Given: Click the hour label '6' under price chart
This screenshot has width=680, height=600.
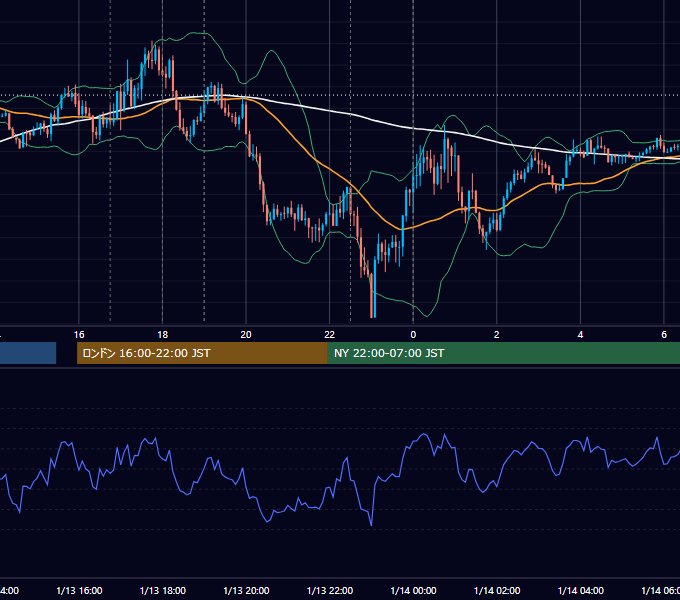Looking at the screenshot, I should pos(664,335).
